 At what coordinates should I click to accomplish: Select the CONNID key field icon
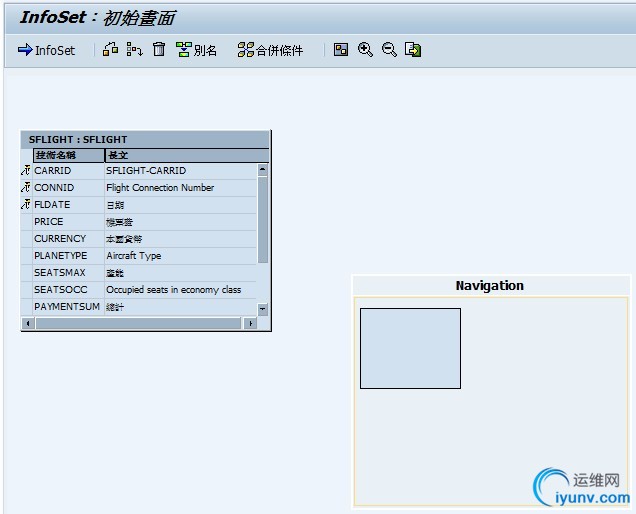tap(26, 187)
